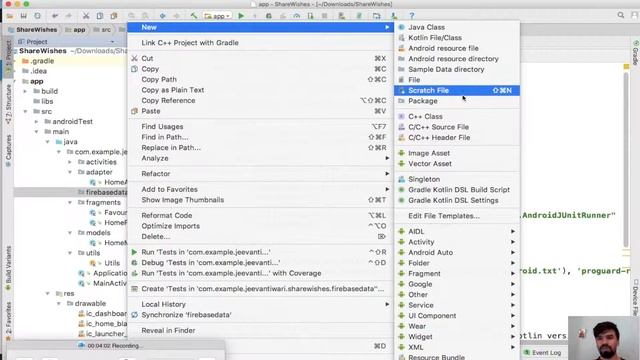Image resolution: width=640 pixels, height=360 pixels.
Task: Expand the XML submenu
Action: tap(457, 348)
